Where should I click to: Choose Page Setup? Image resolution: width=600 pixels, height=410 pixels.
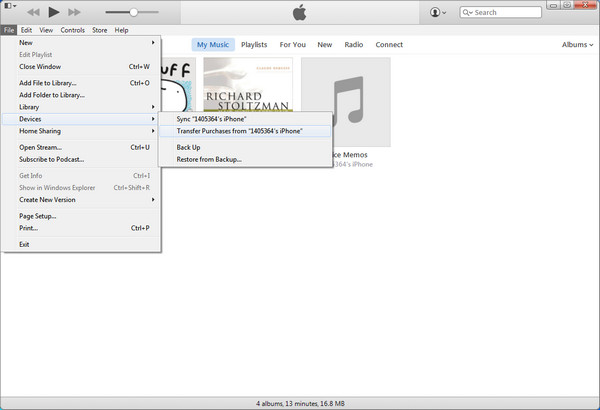(x=81, y=216)
